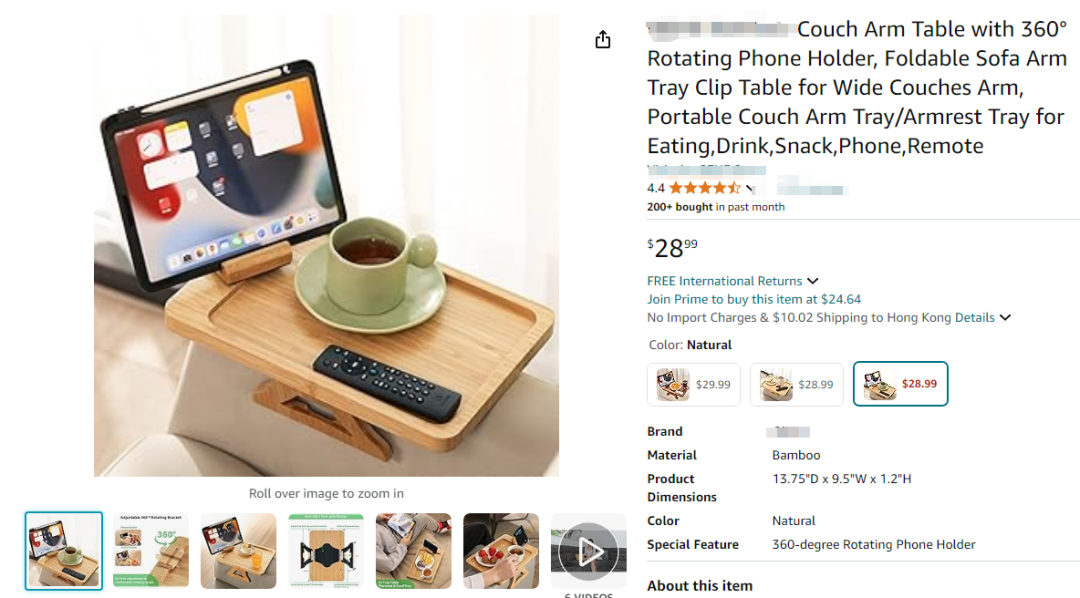
Task: View the tray dimensions diagram thumbnail
Action: point(326,551)
